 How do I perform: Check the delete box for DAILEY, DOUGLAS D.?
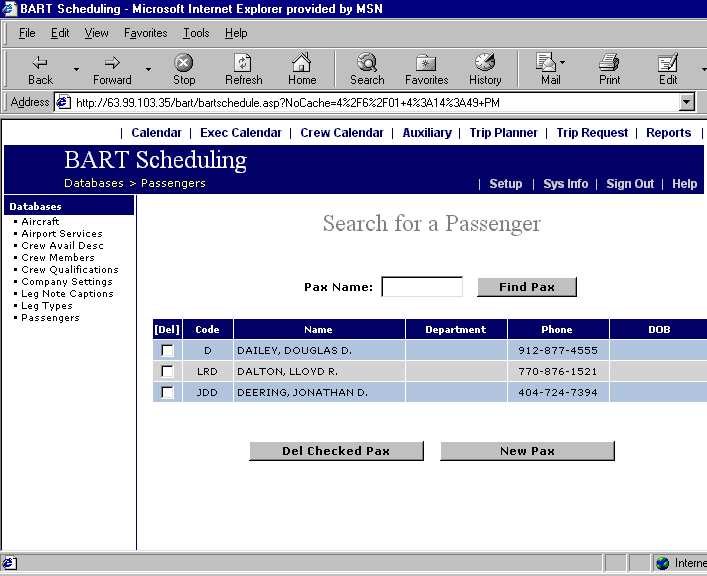[x=167, y=351]
